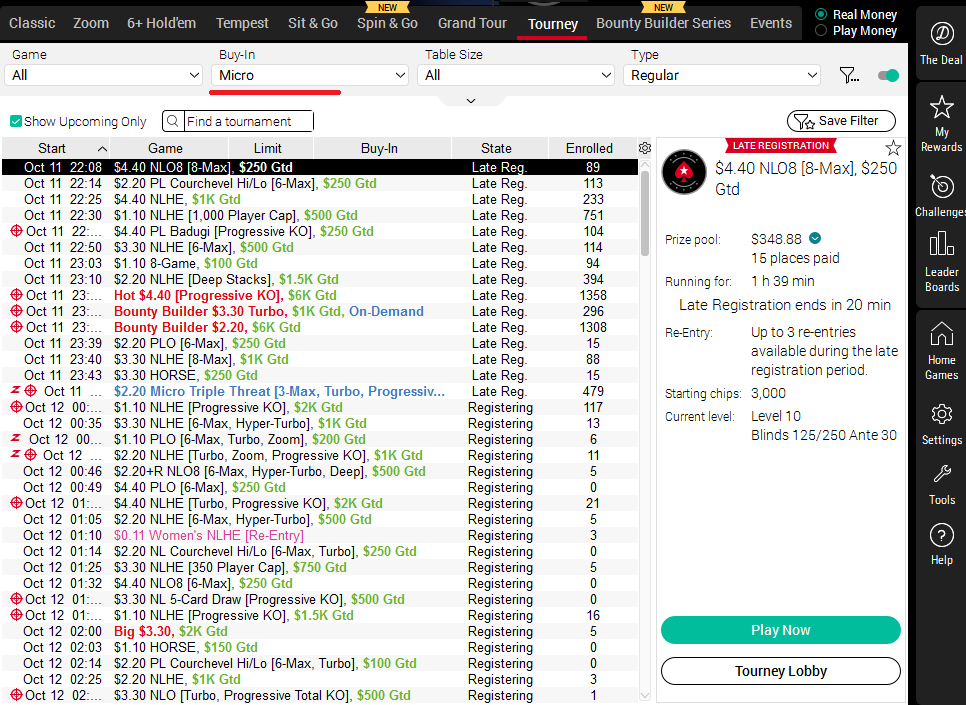Open the Type dropdown set to Regular
Viewport: 966px width, 705px height.
[x=722, y=75]
